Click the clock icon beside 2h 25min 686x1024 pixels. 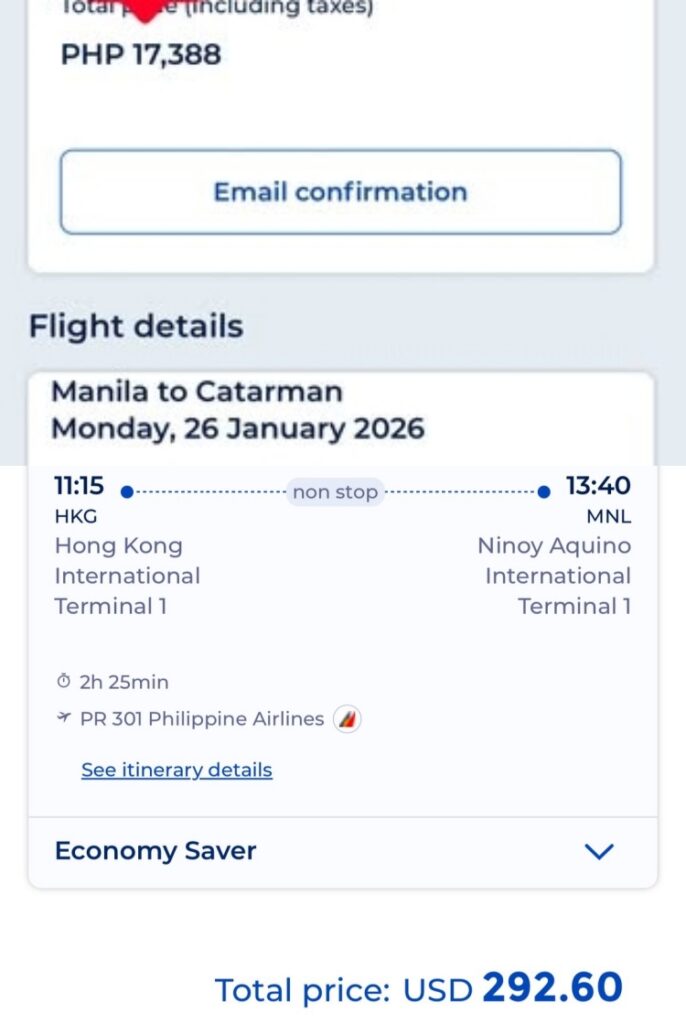click(64, 682)
